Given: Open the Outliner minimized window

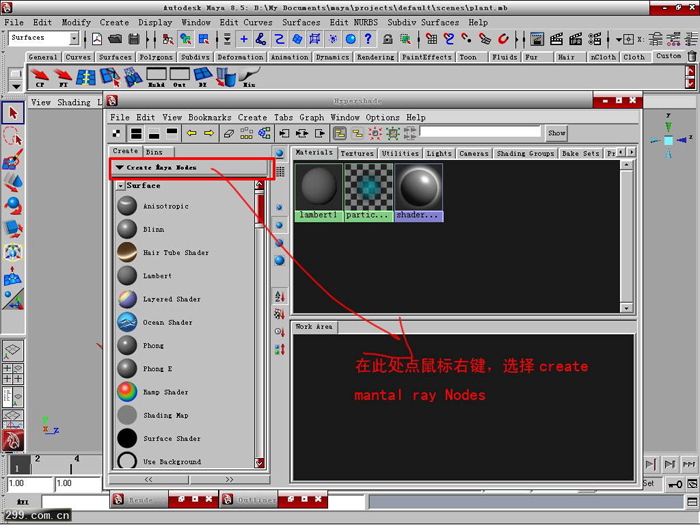Looking at the screenshot, I should 250,500.
